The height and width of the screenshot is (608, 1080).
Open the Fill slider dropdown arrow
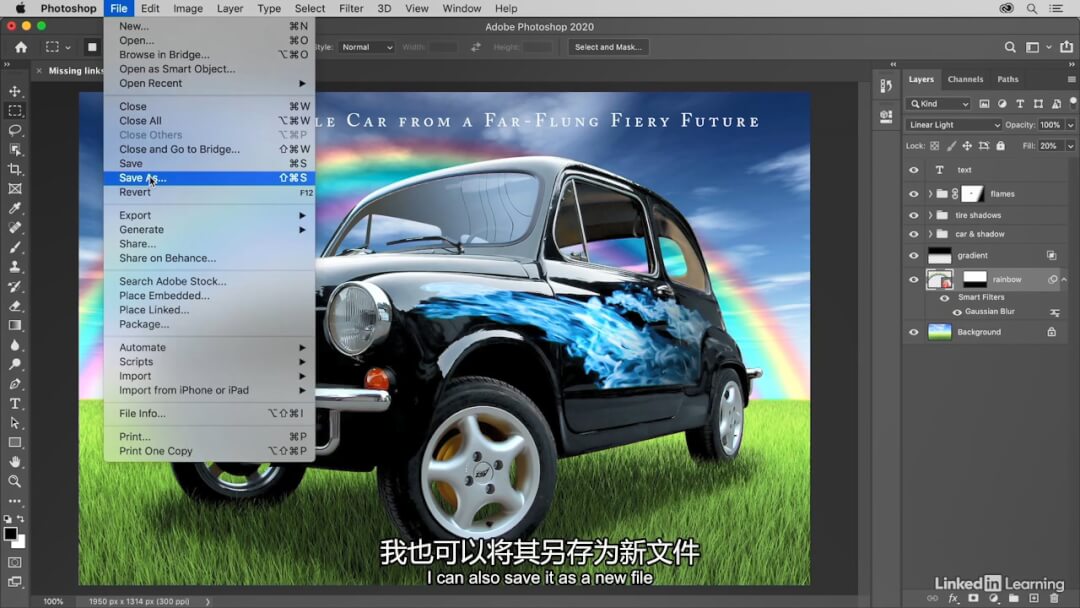coord(1070,146)
